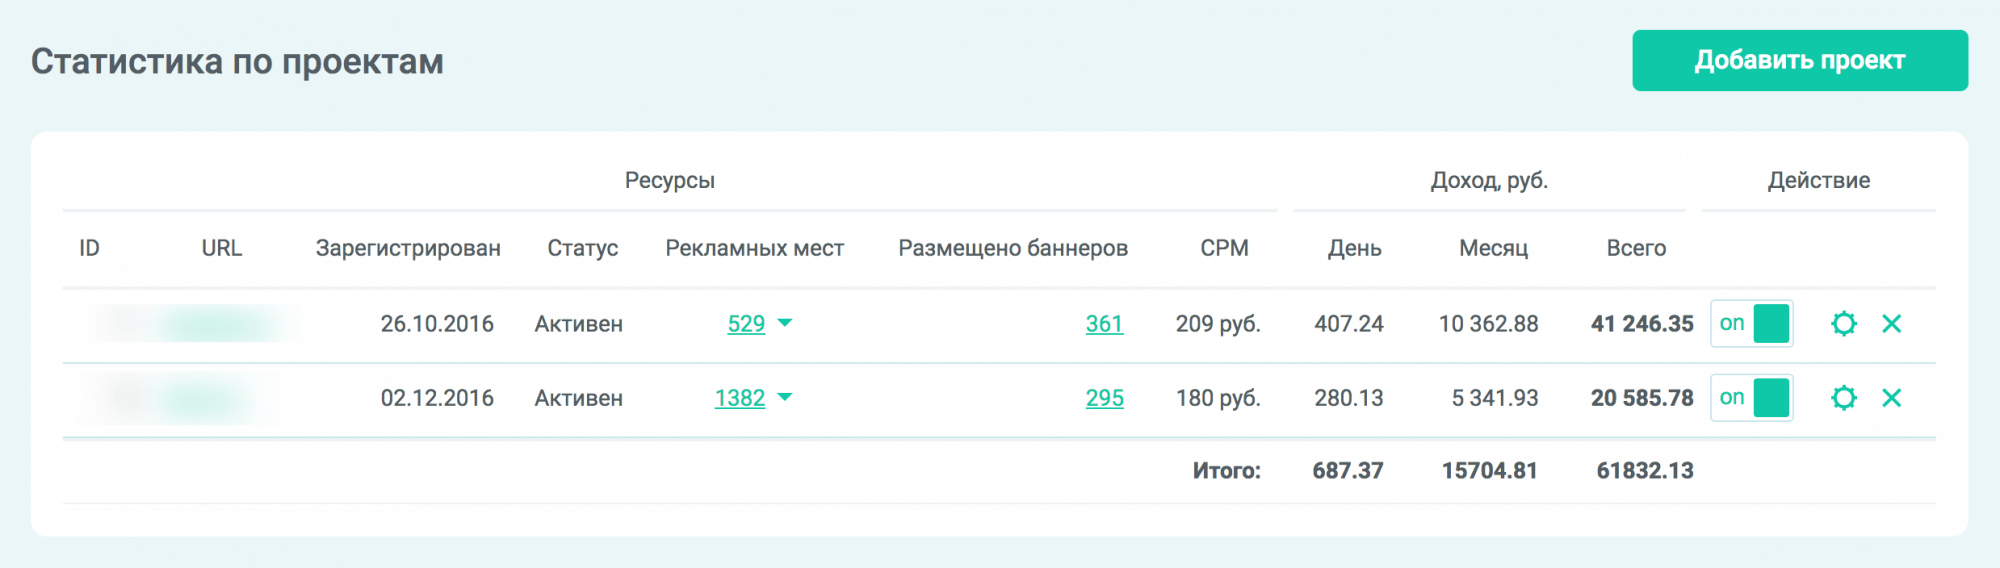Click the Зарегистрирован column header
This screenshot has height=568, width=2000.
pyautogui.click(x=408, y=248)
